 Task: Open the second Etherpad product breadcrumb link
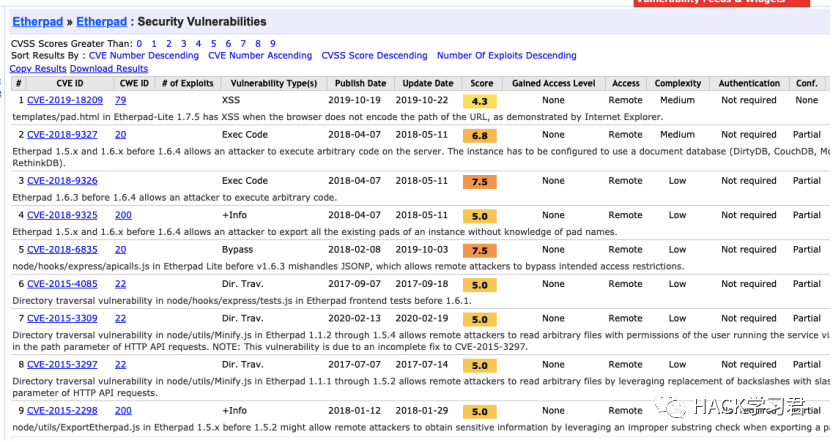[101, 22]
